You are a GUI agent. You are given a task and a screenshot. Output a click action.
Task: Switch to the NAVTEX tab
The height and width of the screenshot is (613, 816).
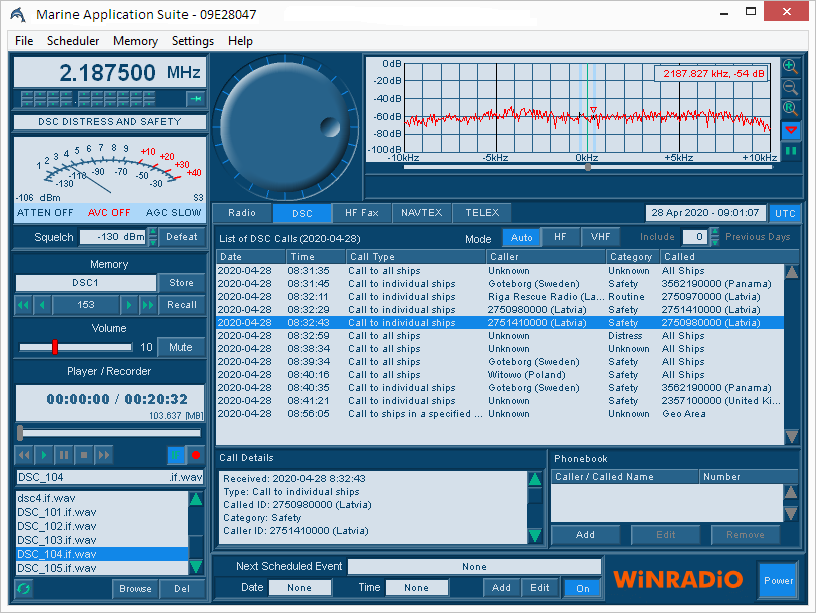(421, 212)
